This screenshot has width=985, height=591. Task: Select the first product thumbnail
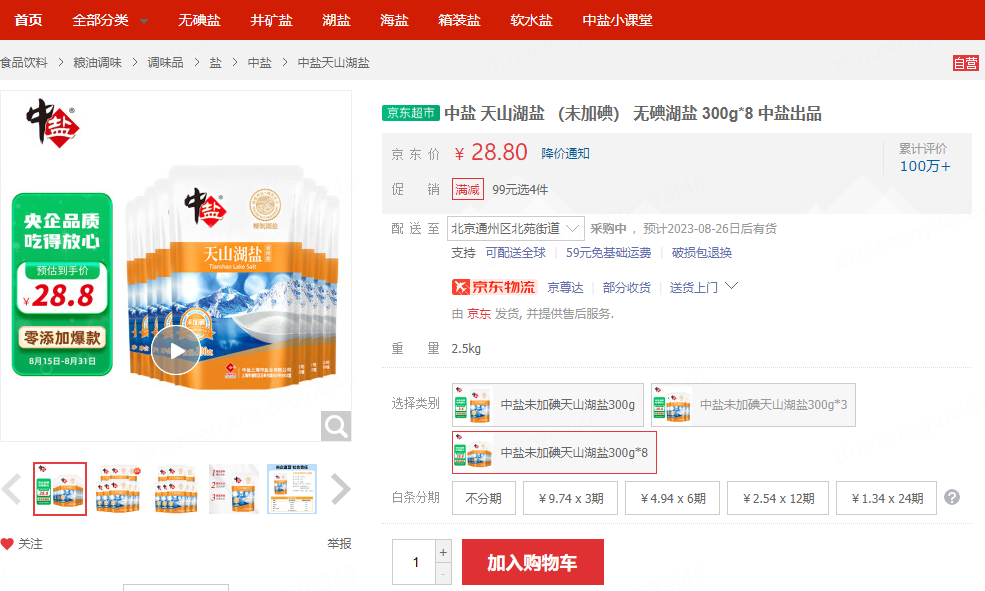tap(60, 489)
